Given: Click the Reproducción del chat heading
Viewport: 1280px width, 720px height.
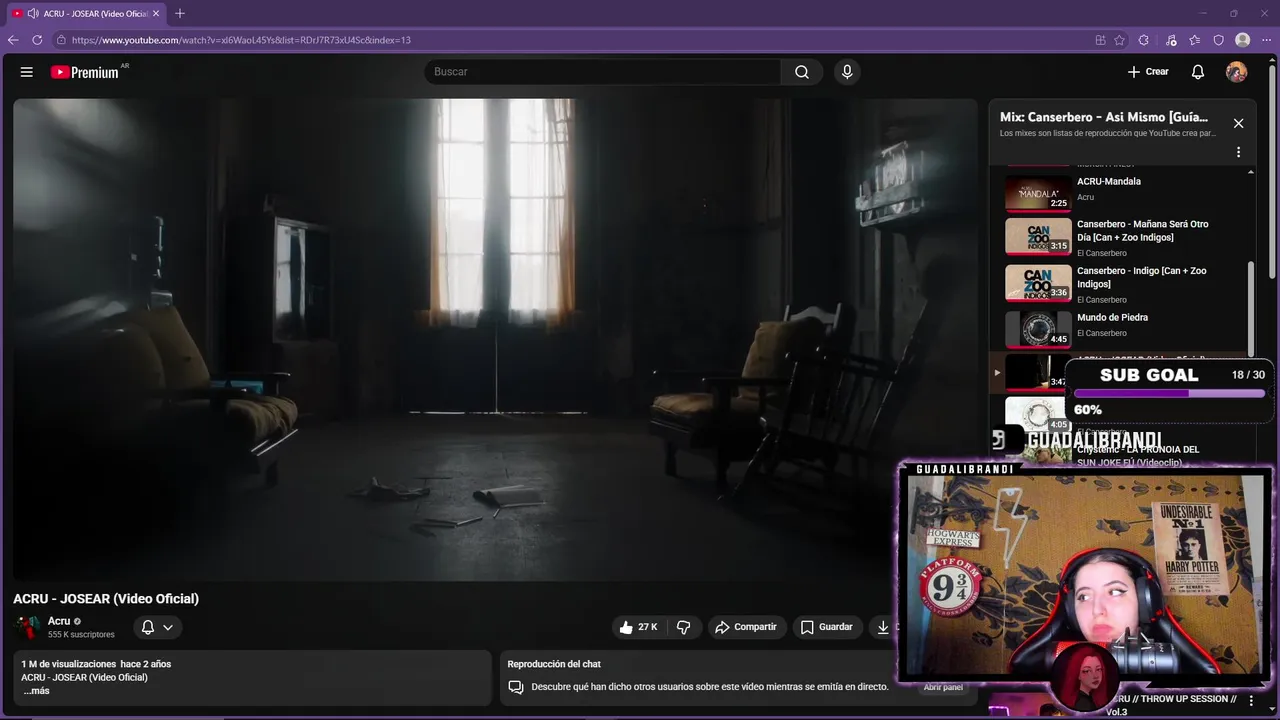Looking at the screenshot, I should tap(554, 664).
